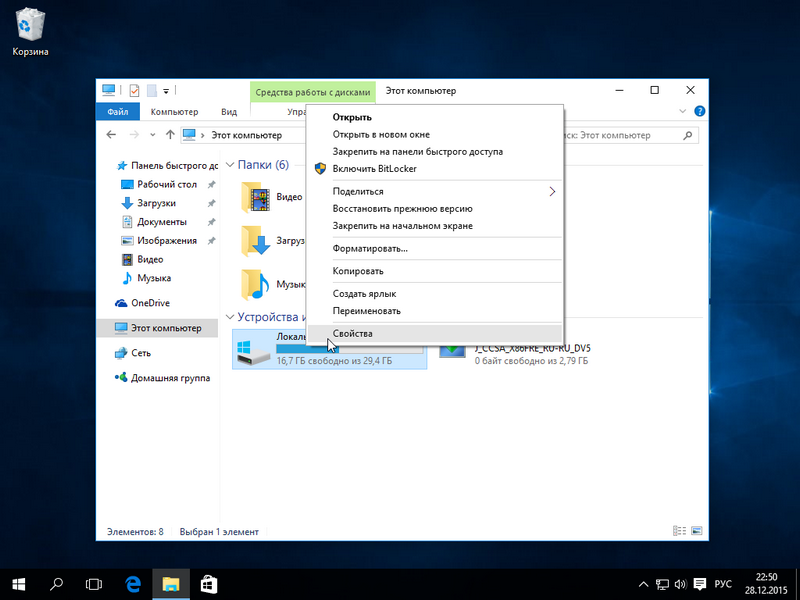Screen dimensions: 800x600
Task: Click Включить BitLocker menu entry
Action: point(374,169)
